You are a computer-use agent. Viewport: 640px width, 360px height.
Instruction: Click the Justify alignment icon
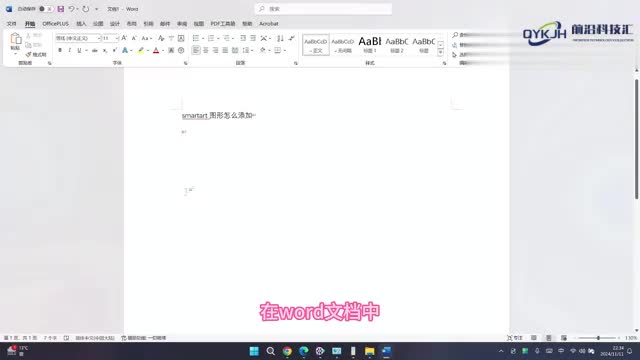click(x=225, y=50)
